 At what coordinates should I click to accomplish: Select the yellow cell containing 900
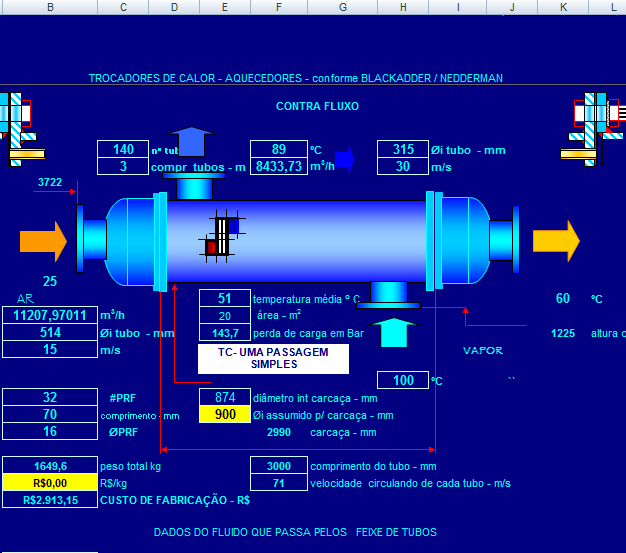click(224, 415)
